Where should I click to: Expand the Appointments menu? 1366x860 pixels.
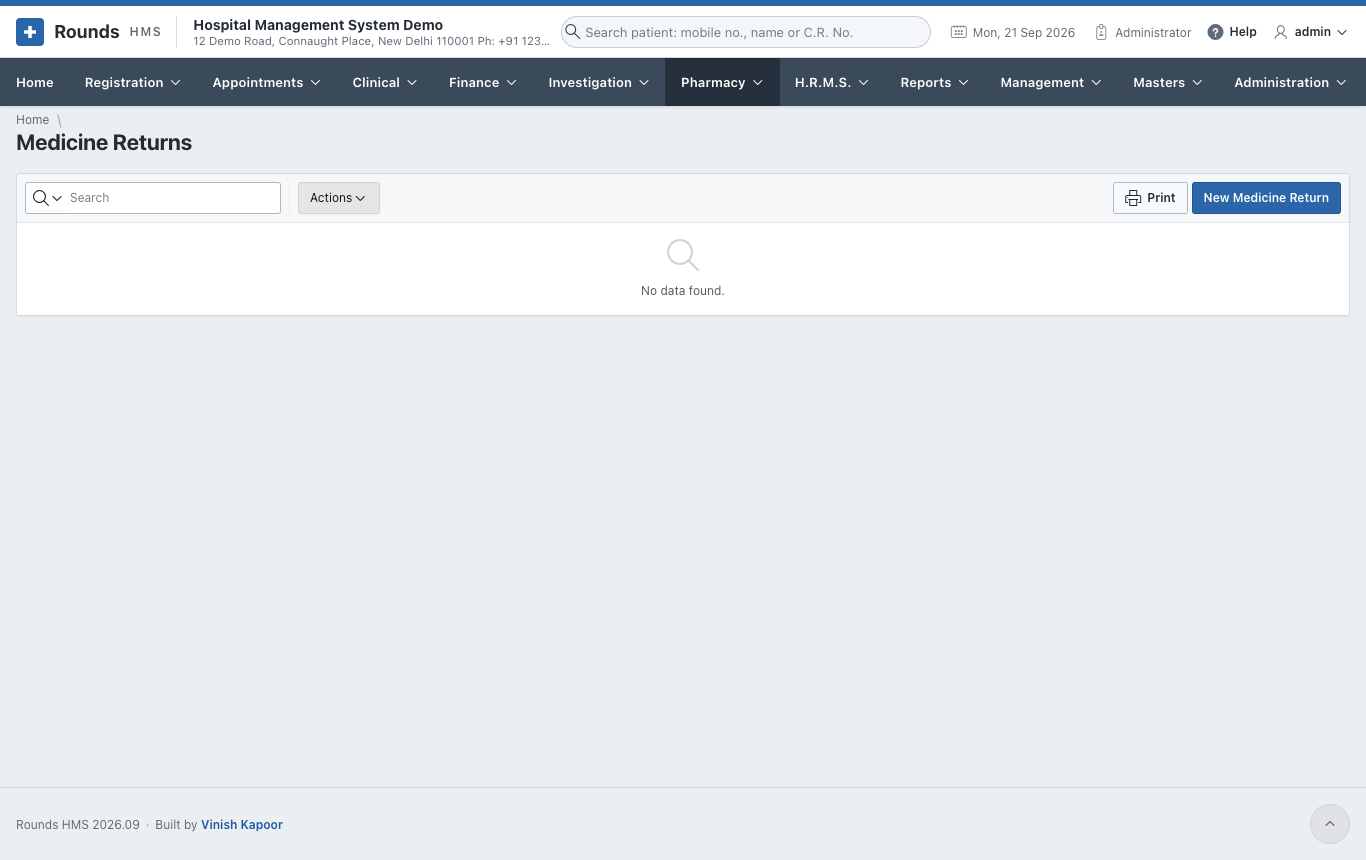(267, 82)
